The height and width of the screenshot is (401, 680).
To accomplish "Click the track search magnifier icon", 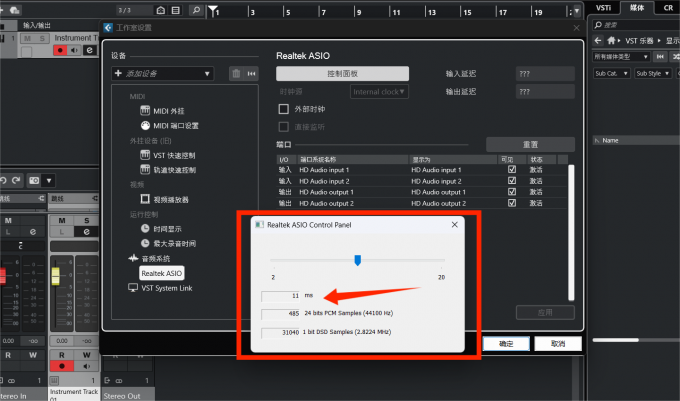I will [196, 10].
